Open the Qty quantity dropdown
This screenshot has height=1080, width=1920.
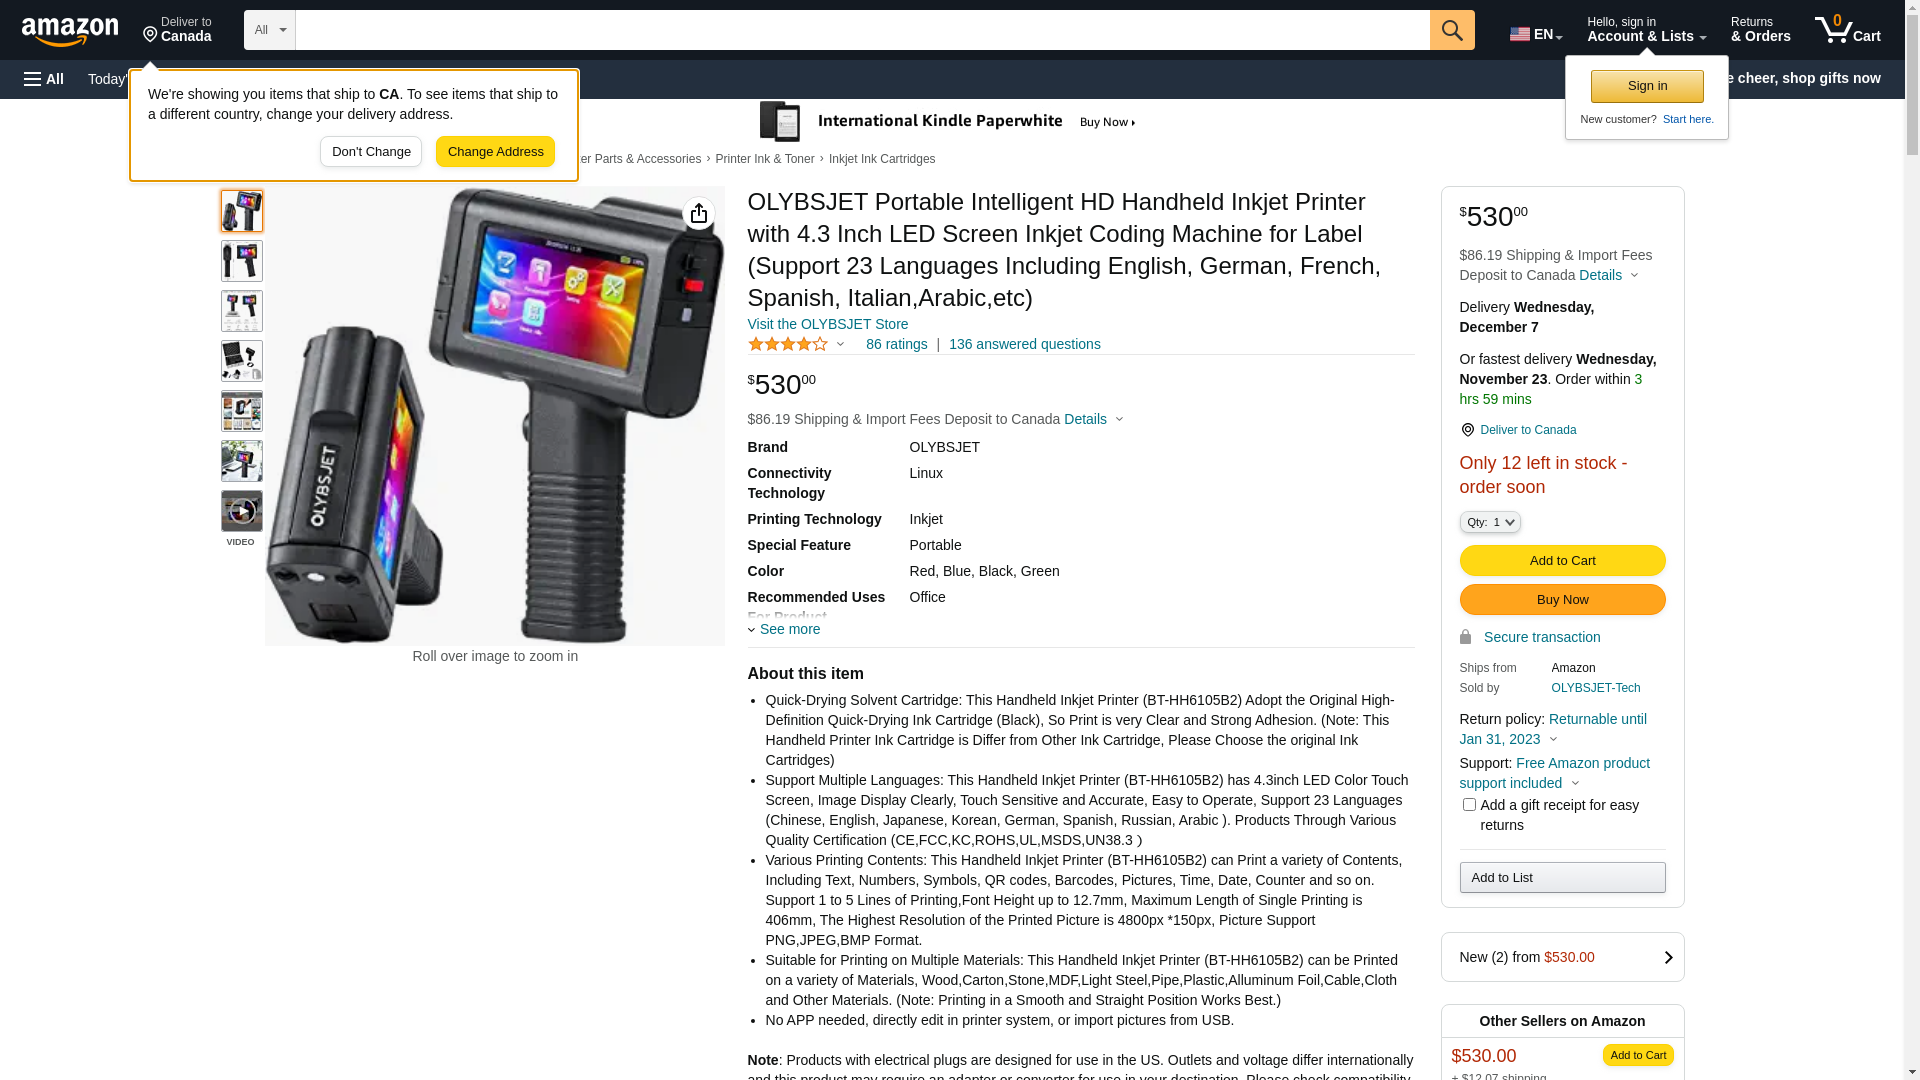[x=1490, y=522]
